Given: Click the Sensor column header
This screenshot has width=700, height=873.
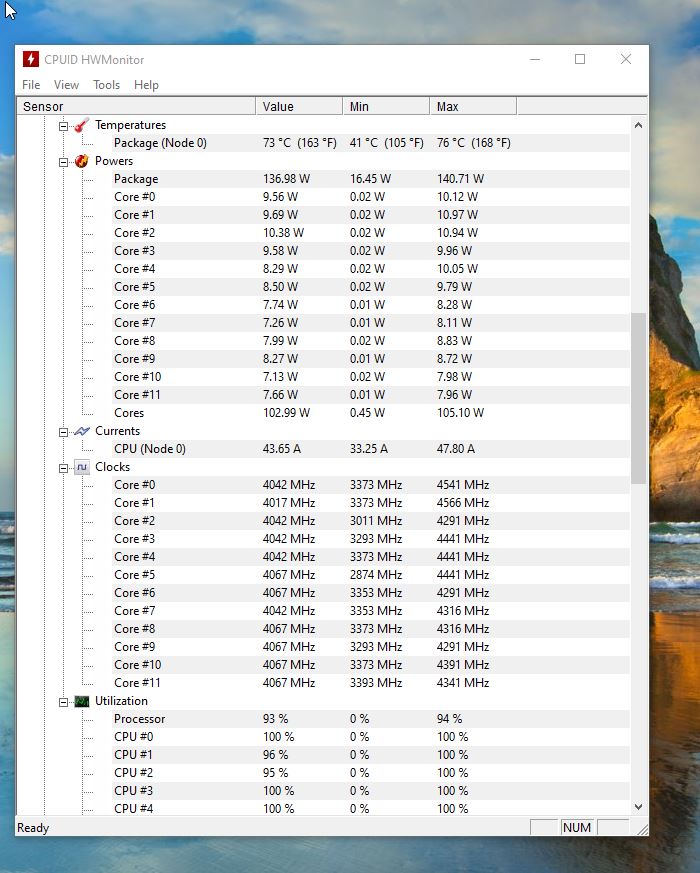Looking at the screenshot, I should click(136, 106).
